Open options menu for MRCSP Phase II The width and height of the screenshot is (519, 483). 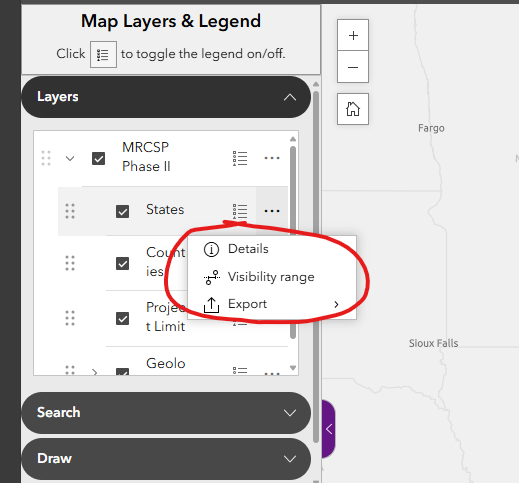(x=272, y=158)
